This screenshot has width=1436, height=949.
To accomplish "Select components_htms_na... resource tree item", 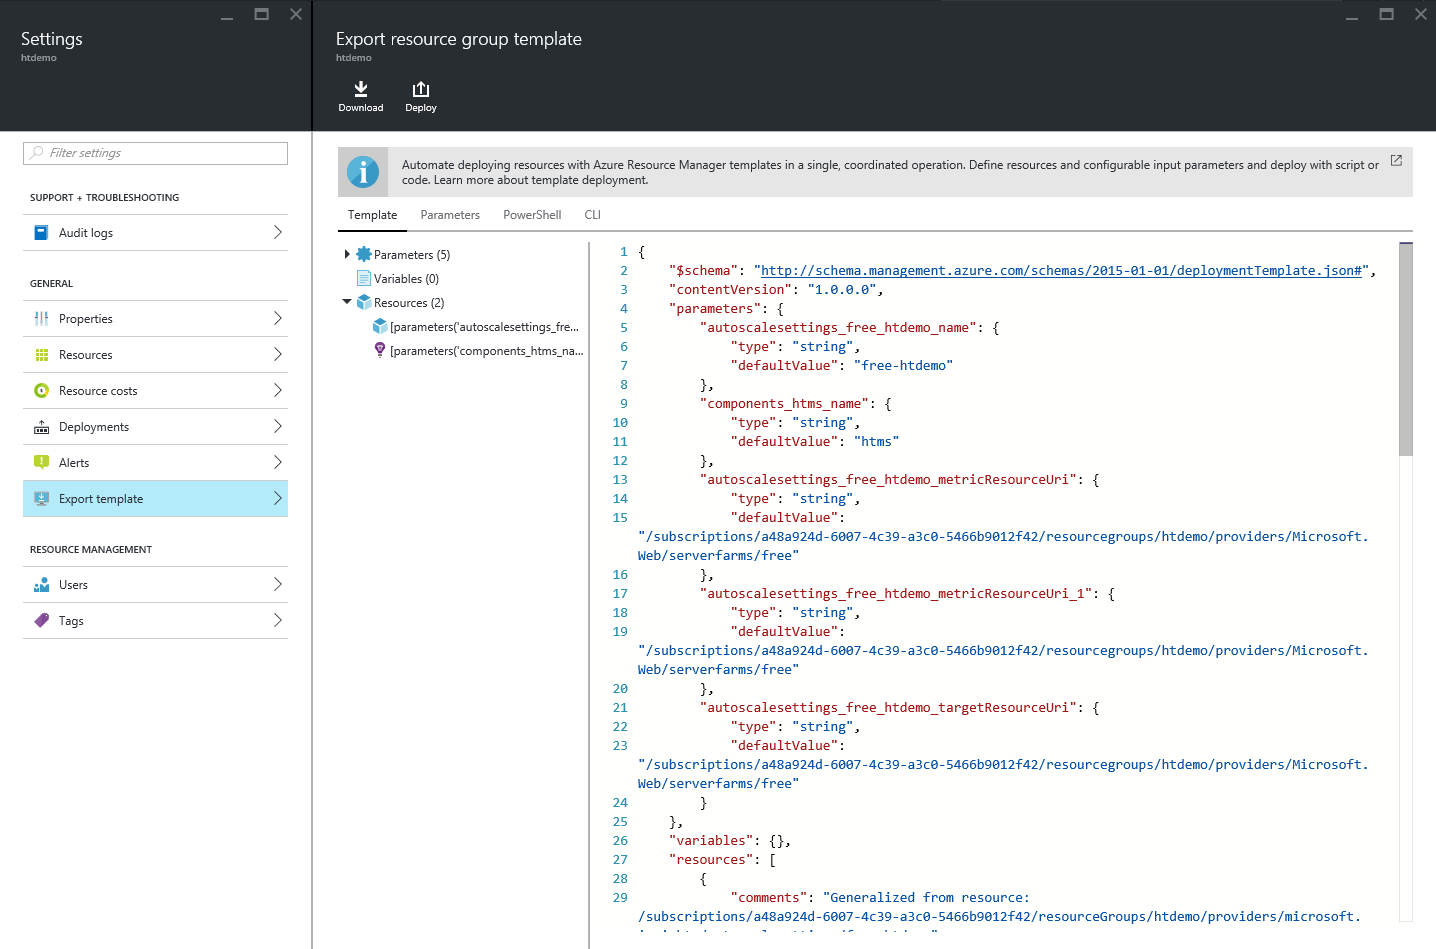I will [x=487, y=351].
